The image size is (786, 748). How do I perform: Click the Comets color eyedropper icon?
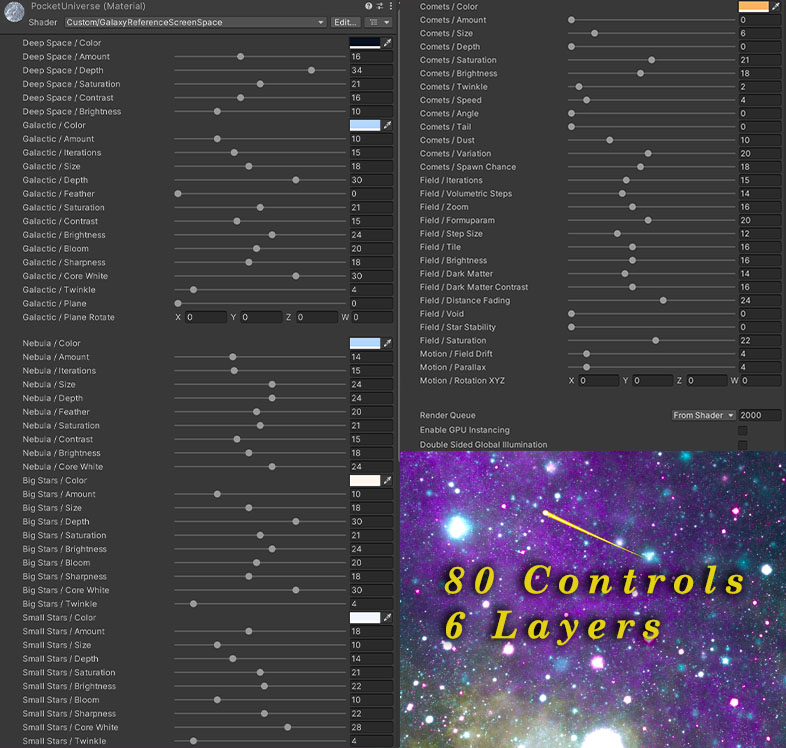pyautogui.click(x=775, y=7)
